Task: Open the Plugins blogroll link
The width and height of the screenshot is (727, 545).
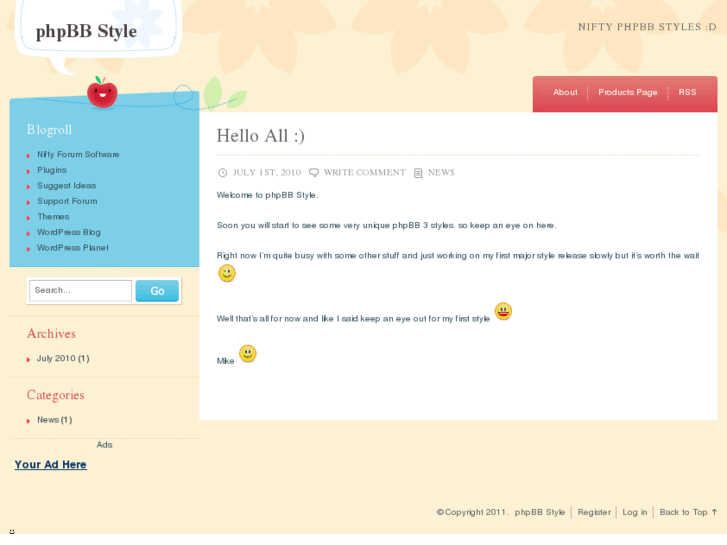Action: click(52, 170)
